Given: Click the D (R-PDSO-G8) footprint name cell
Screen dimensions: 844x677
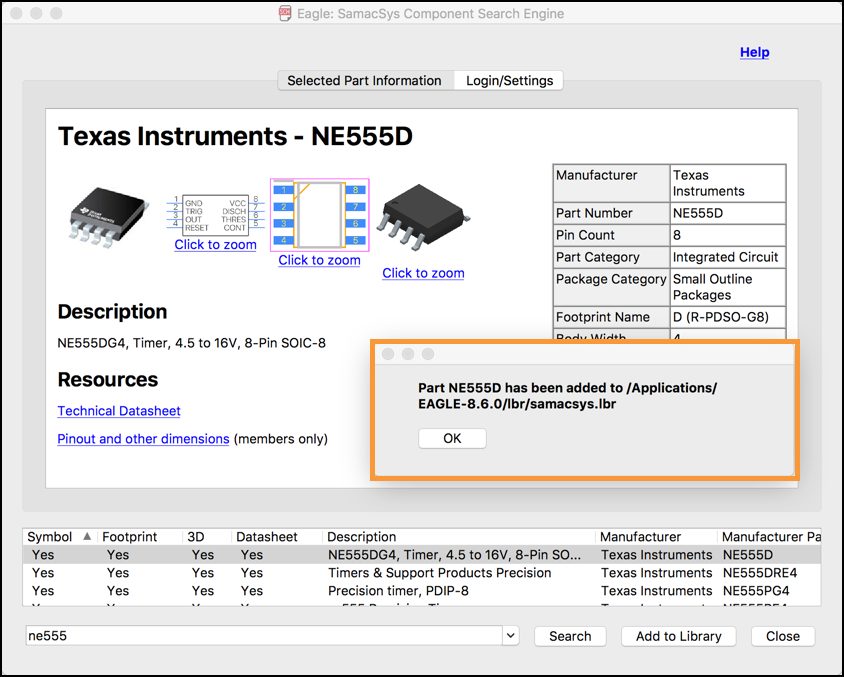Looking at the screenshot, I should tap(728, 317).
